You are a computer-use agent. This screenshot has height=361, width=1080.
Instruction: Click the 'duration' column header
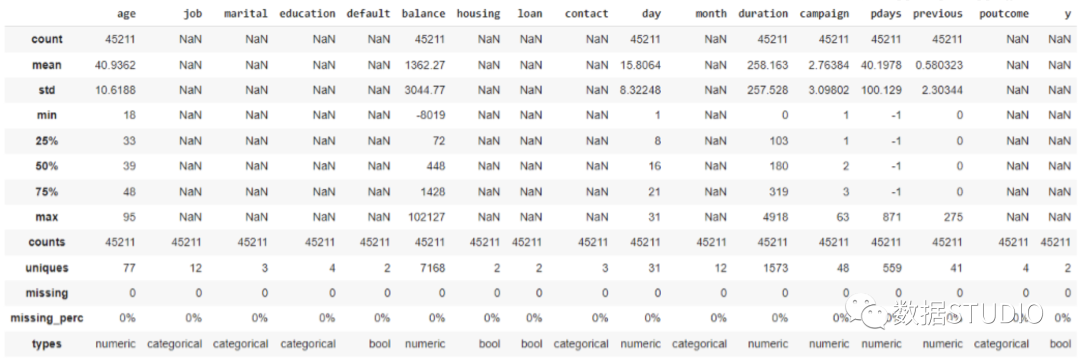point(762,14)
